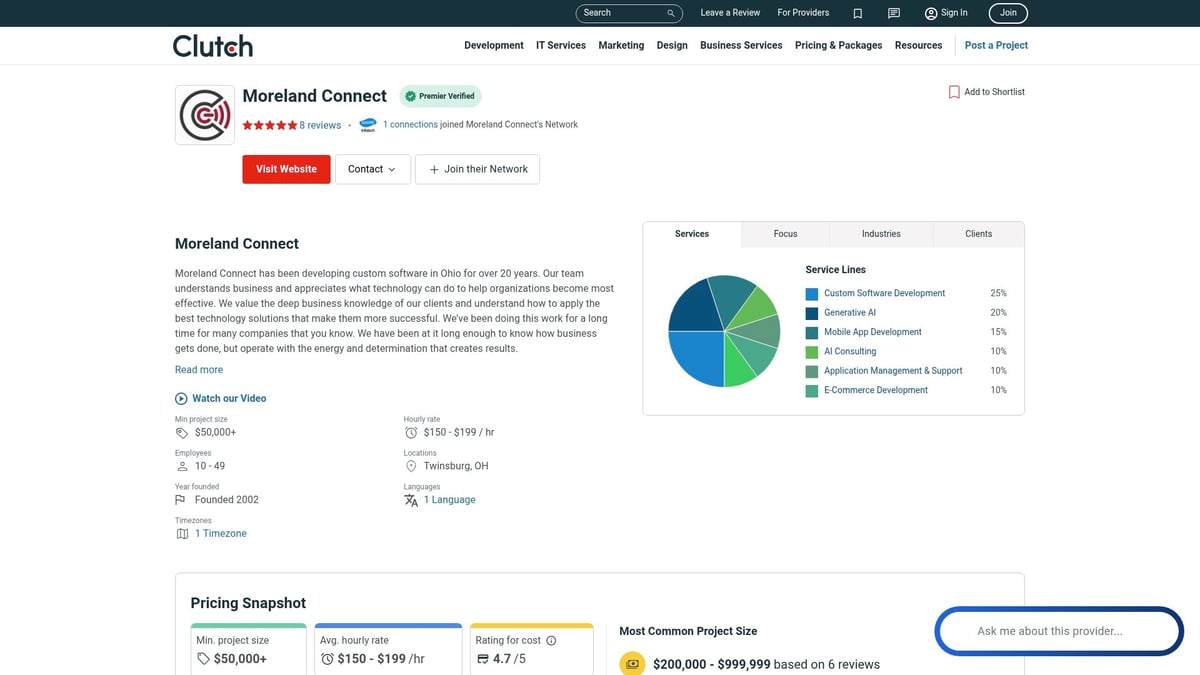This screenshot has width=1200, height=675.
Task: Click the Clutch logo
Action: pos(212,45)
